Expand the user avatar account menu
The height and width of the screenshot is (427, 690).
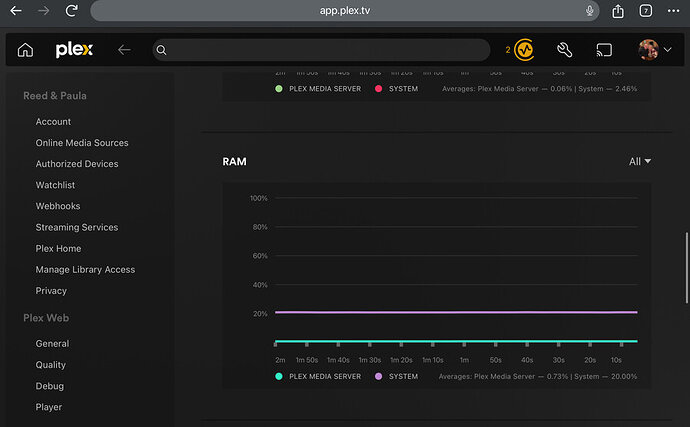(x=654, y=50)
